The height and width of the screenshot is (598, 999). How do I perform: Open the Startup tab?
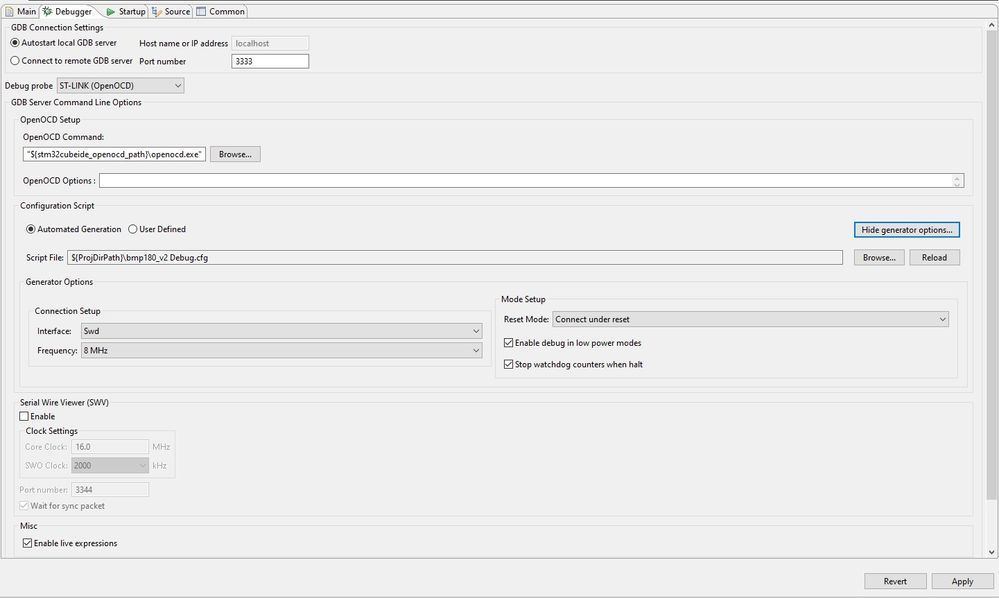126,11
